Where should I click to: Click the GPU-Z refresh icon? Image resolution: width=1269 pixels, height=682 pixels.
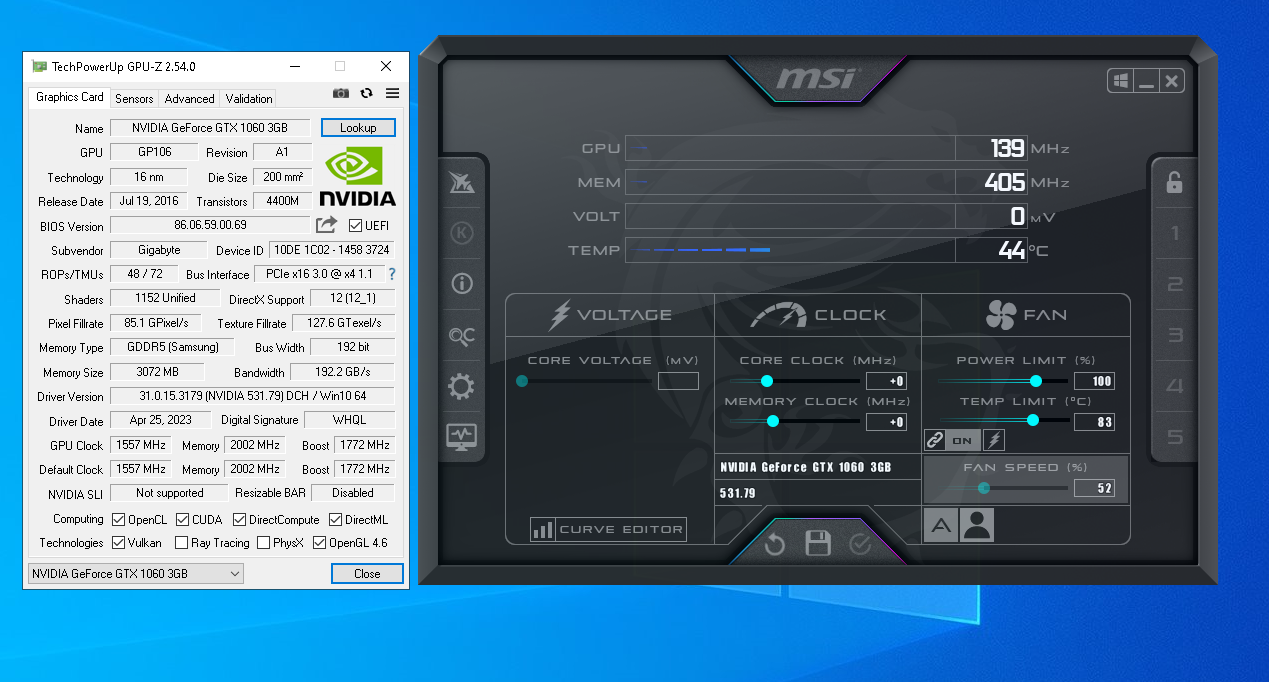pos(367,94)
